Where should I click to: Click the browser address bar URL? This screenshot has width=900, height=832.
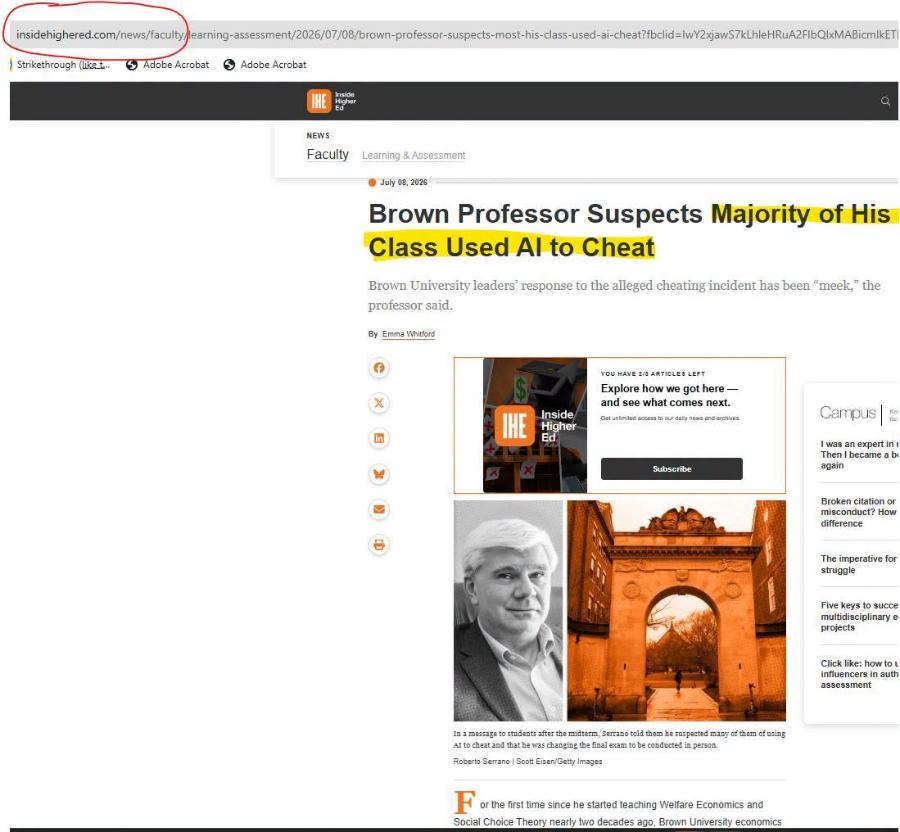(x=456, y=34)
